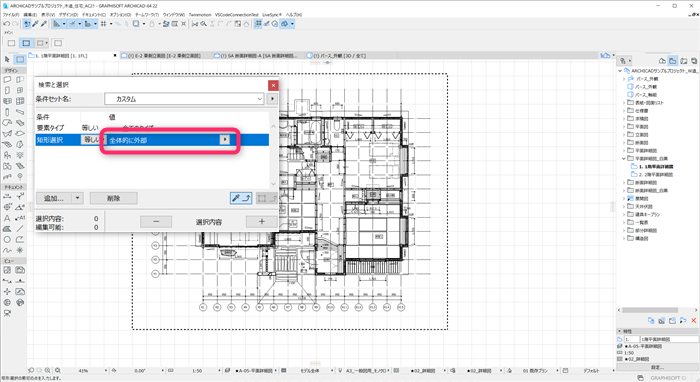This screenshot has height=382, width=700.
Task: Choose the Circle drawing tool in toolbox
Action: (7, 240)
